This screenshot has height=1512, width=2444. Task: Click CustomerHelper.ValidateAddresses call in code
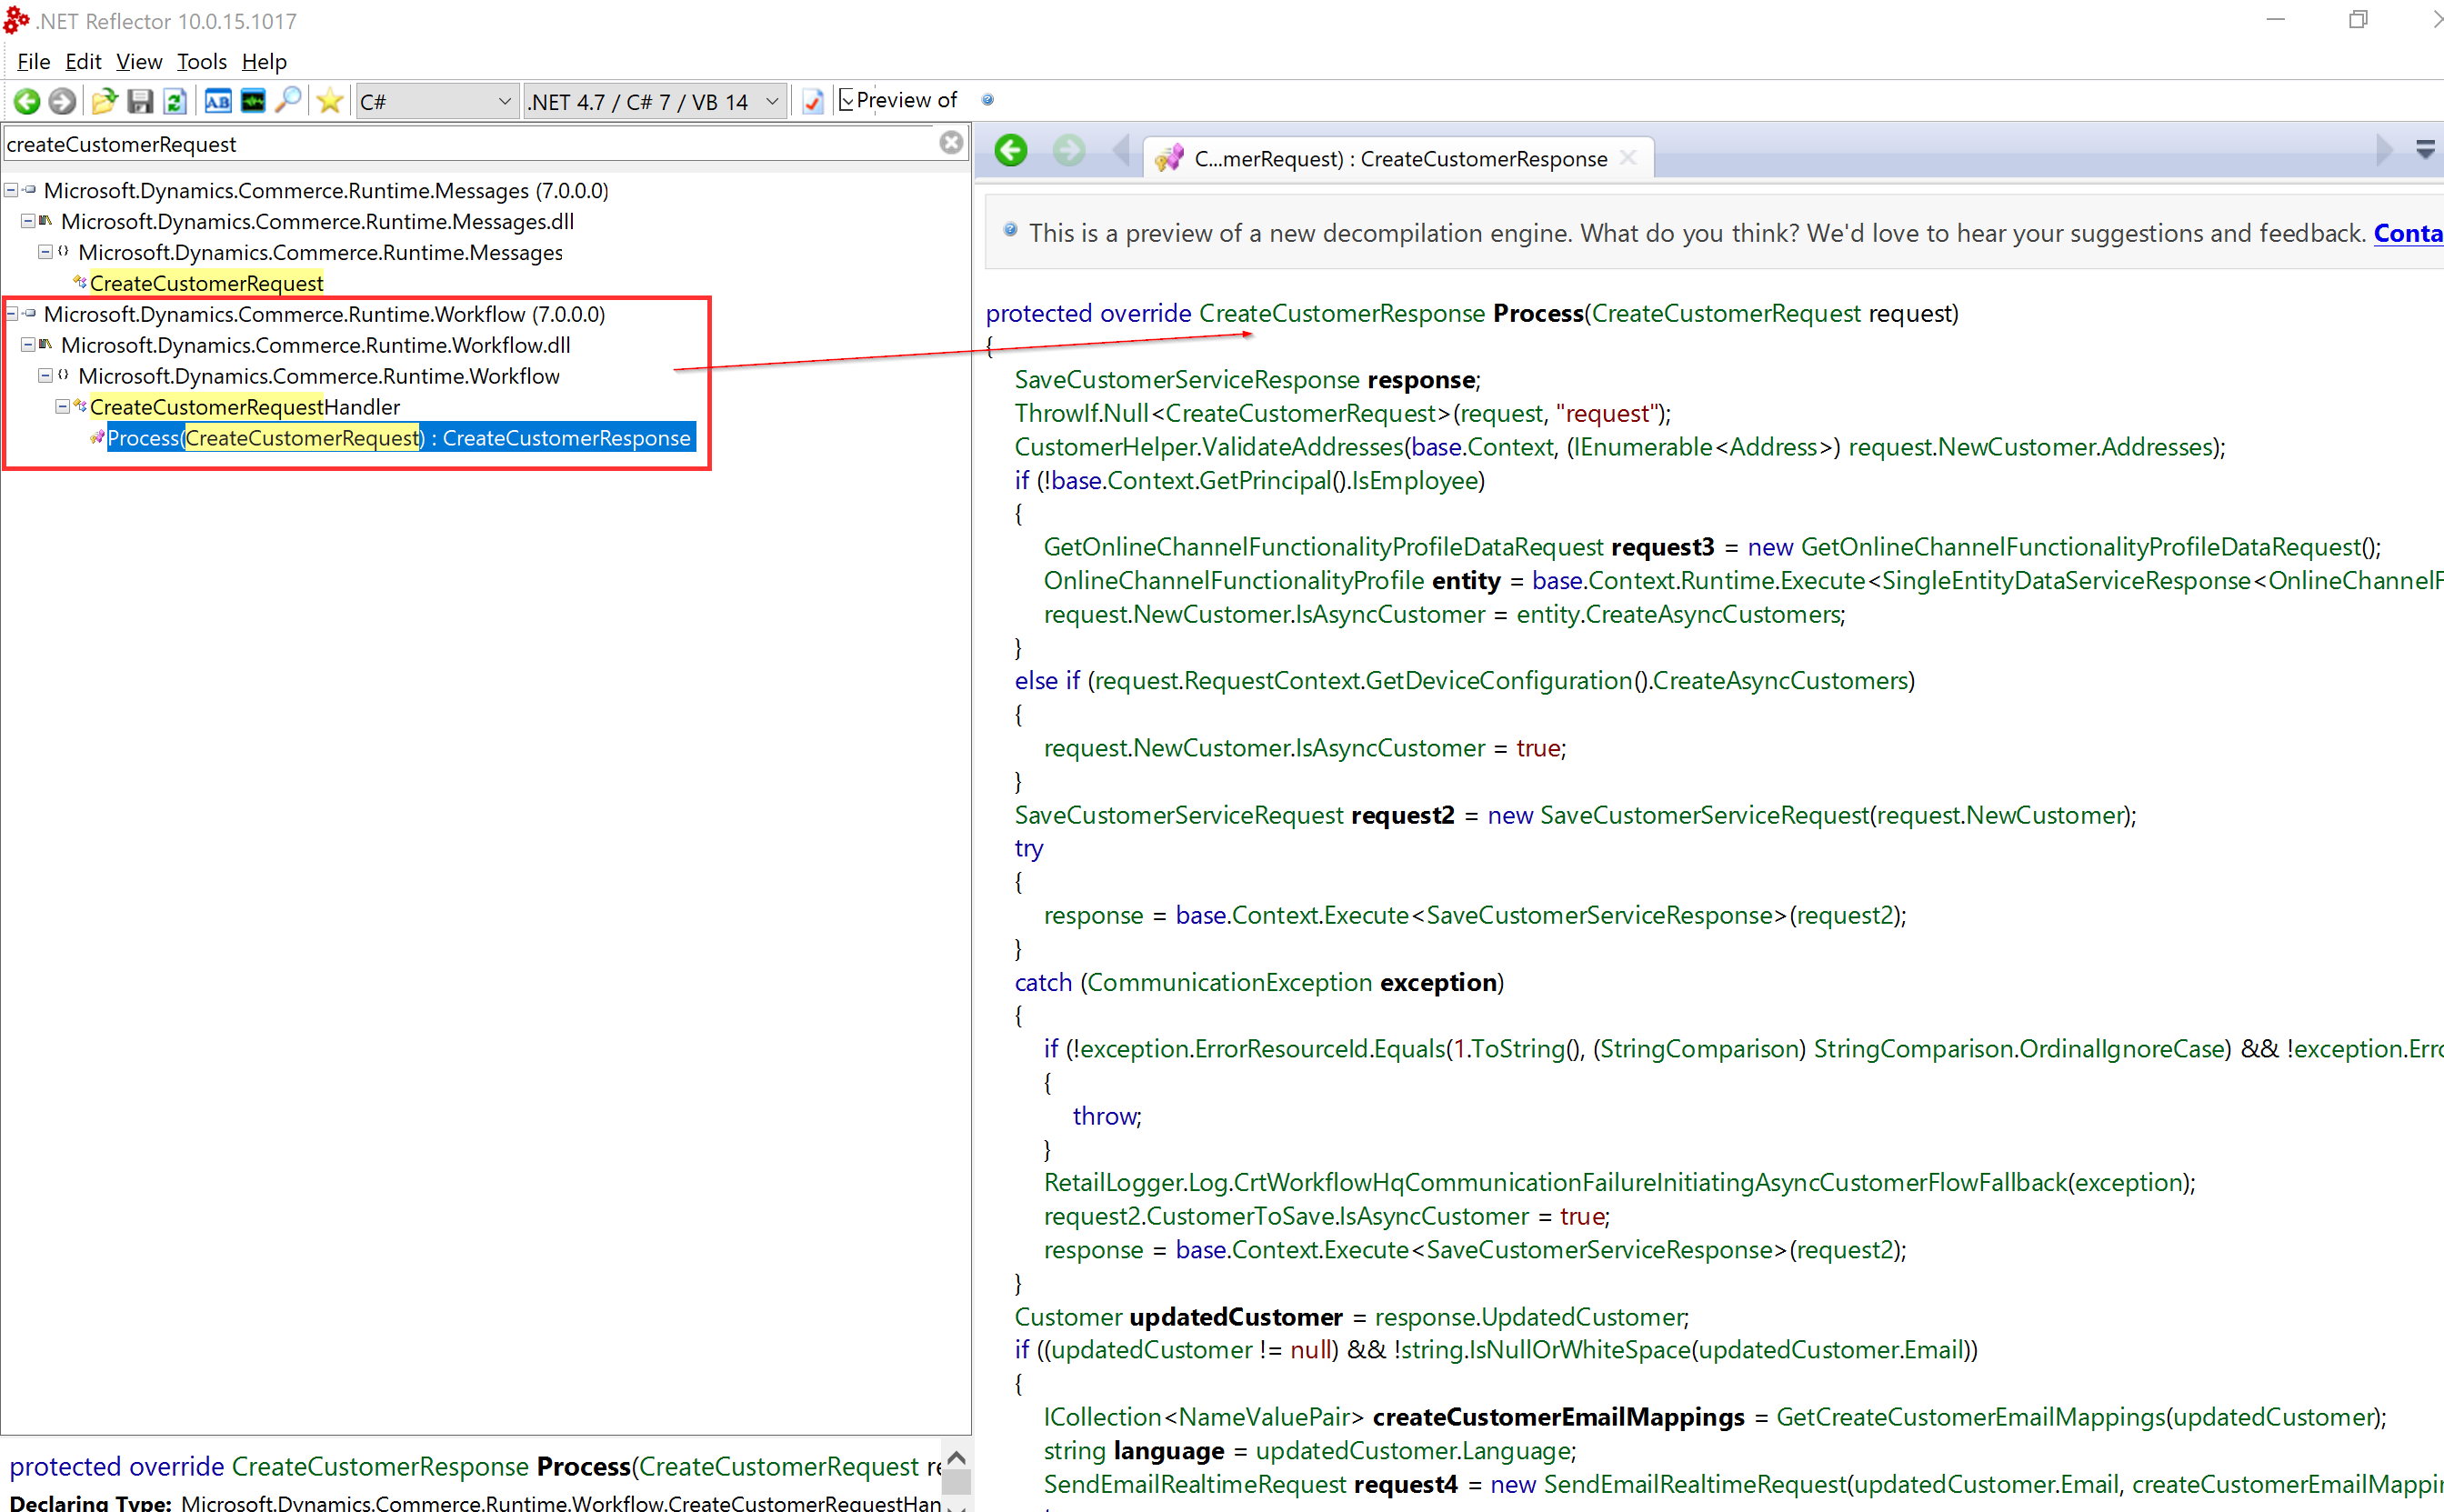click(1209, 447)
